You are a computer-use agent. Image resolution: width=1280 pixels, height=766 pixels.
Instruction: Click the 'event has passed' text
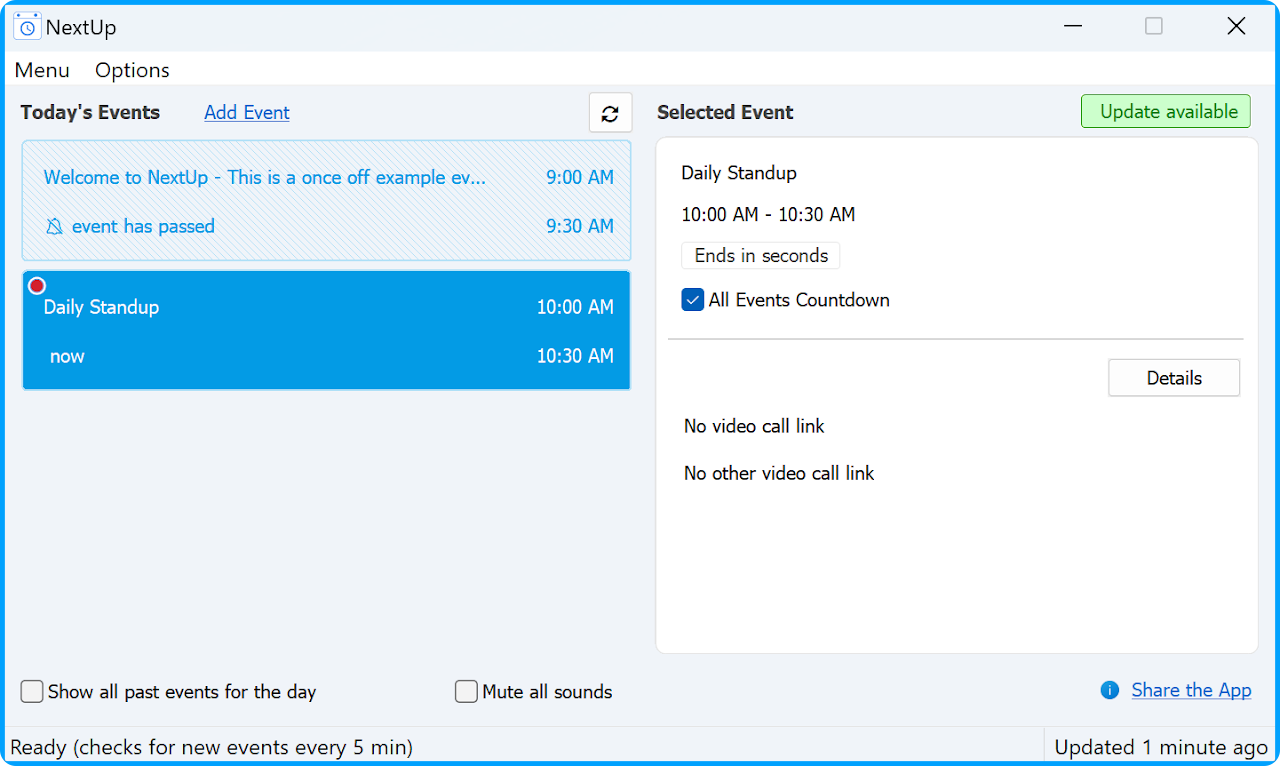143,227
